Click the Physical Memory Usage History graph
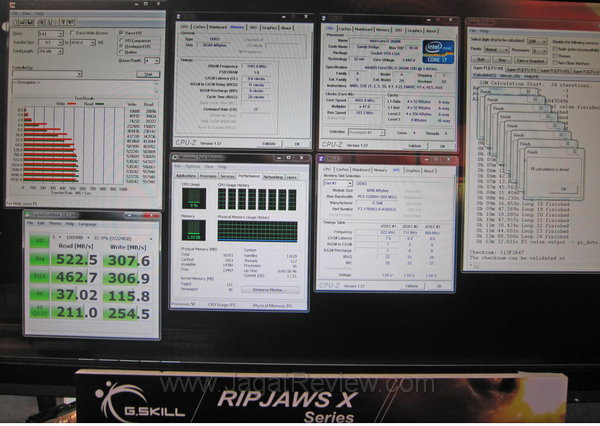Screen dimensions: 600x426 257,231
